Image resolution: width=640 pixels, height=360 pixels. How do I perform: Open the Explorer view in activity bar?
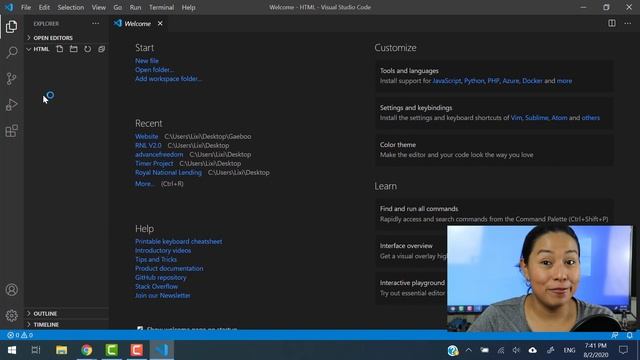pyautogui.click(x=11, y=27)
